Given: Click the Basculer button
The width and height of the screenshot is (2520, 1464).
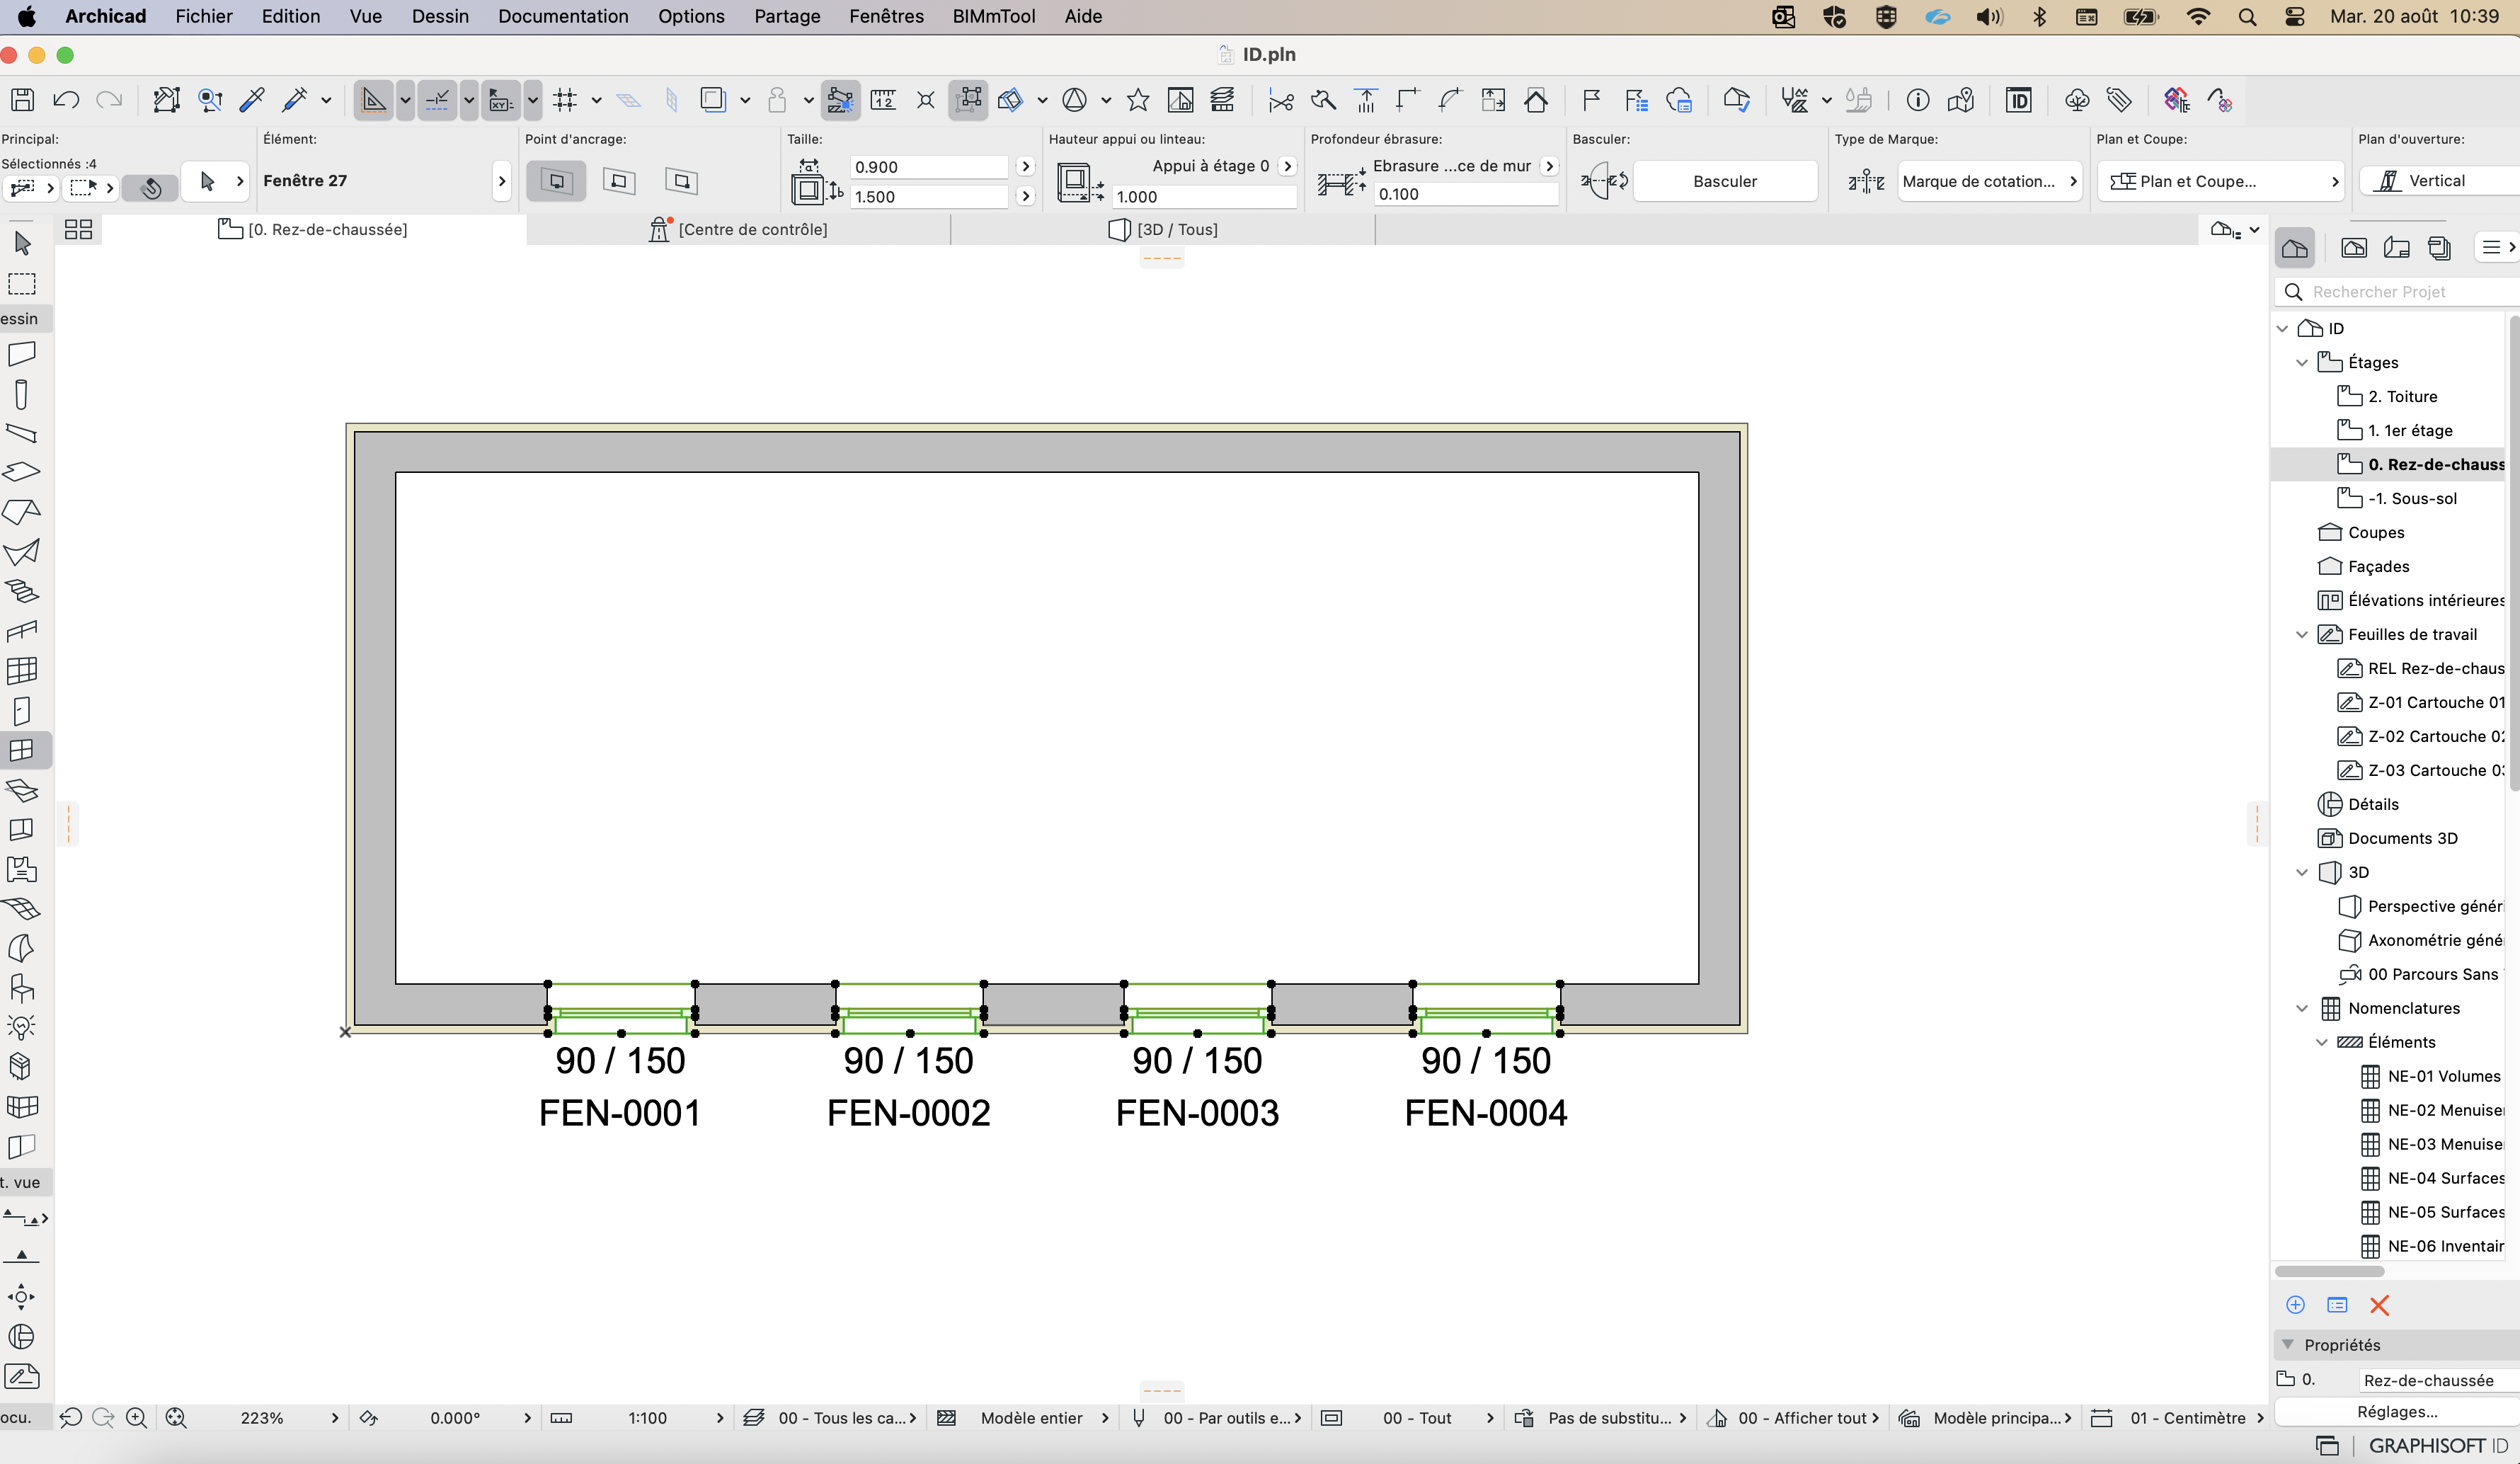Looking at the screenshot, I should click(x=1725, y=181).
